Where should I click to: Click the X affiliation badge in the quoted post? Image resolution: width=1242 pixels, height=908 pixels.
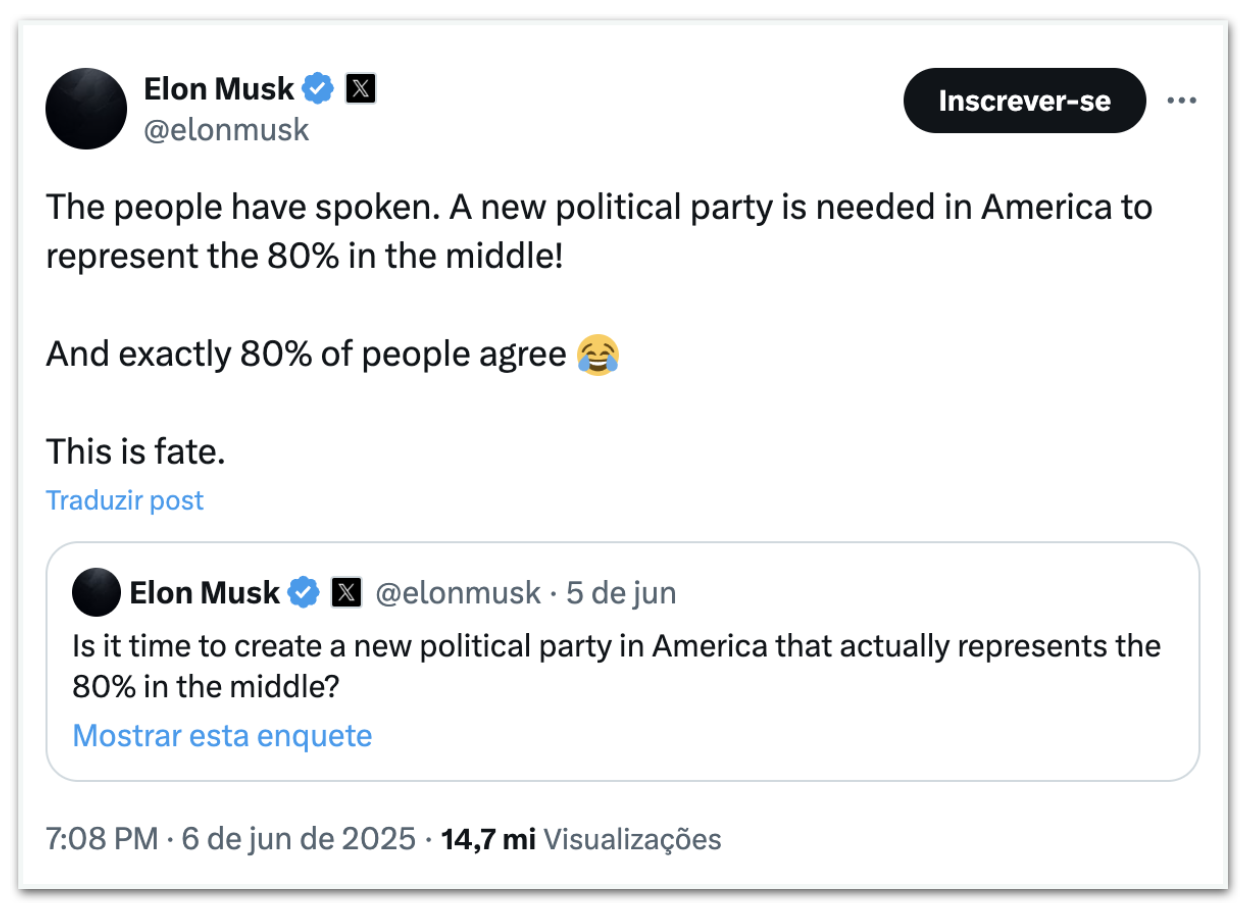[346, 593]
